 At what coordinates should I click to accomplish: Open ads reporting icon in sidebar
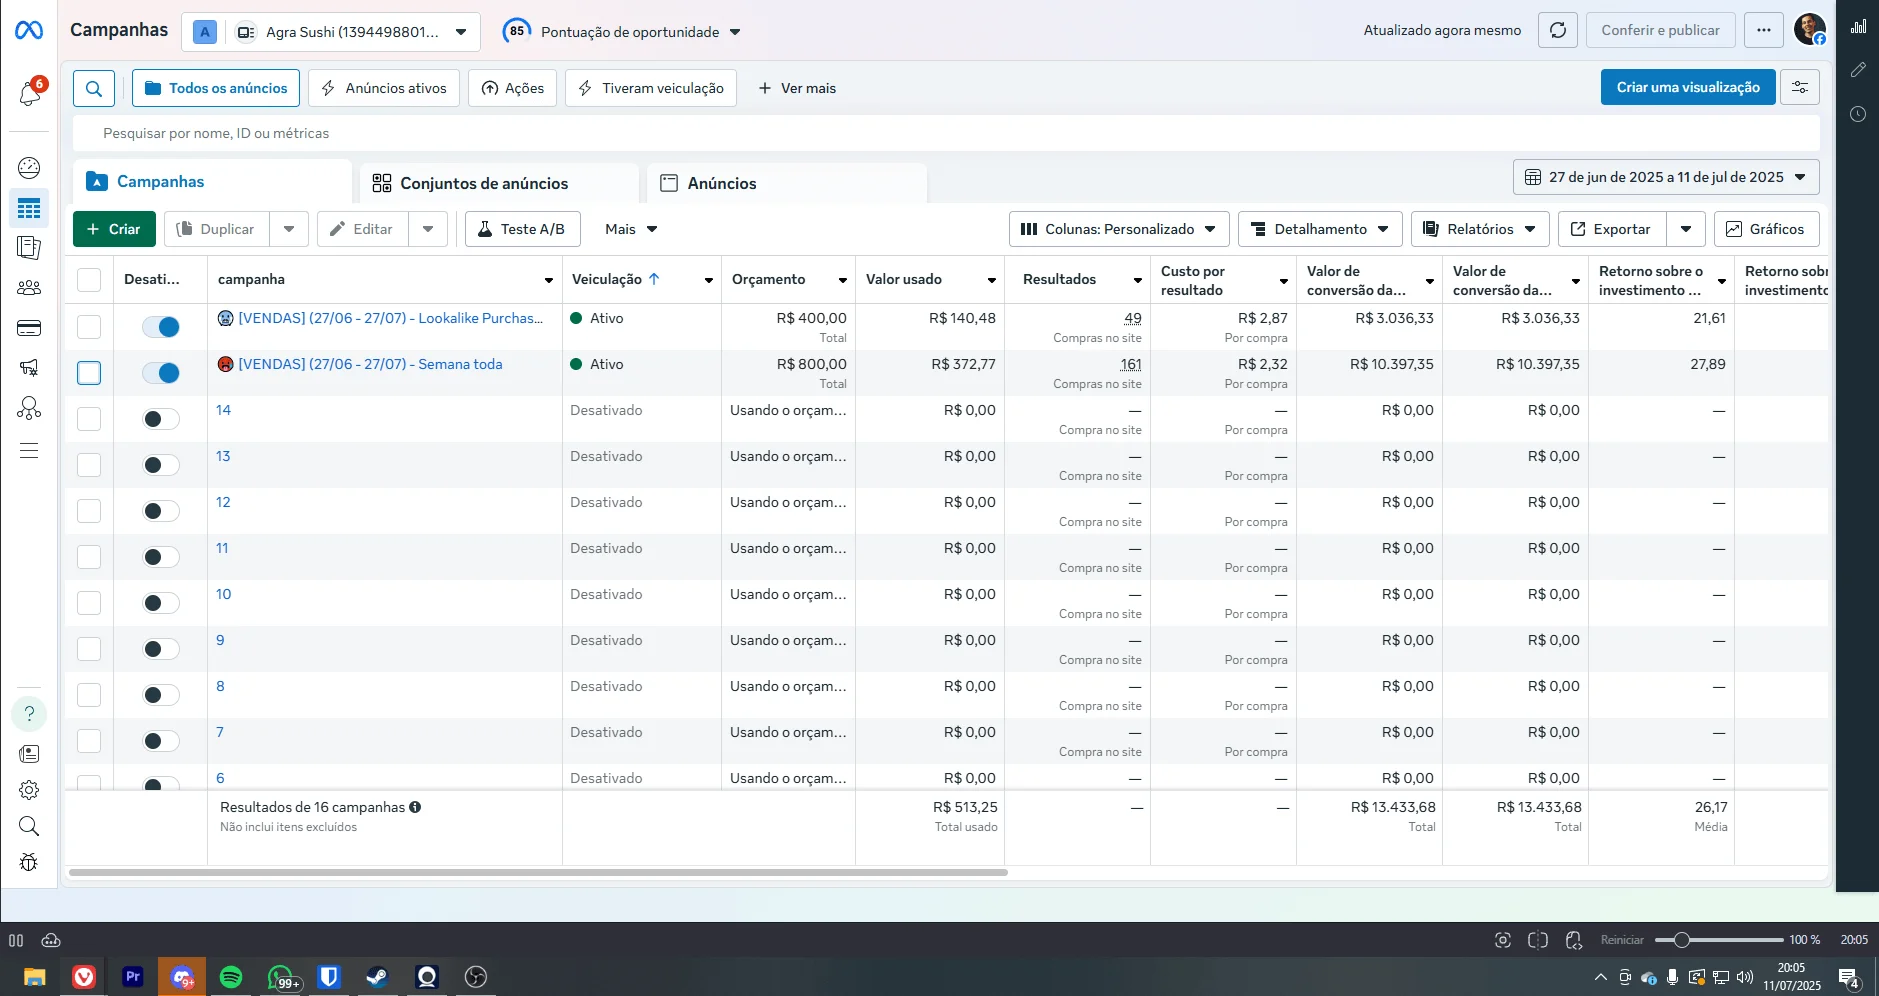[29, 248]
